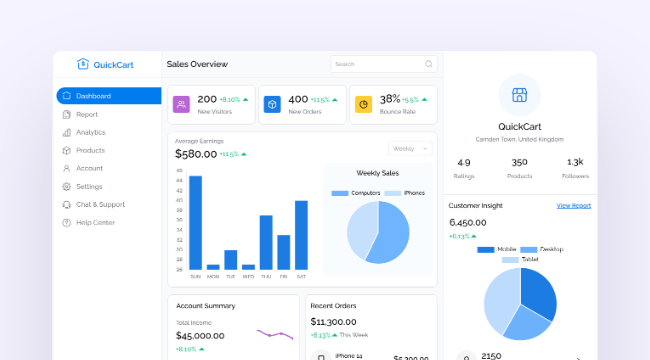Click the 38% Bounce Rate card
The height and width of the screenshot is (360, 650).
pos(393,105)
